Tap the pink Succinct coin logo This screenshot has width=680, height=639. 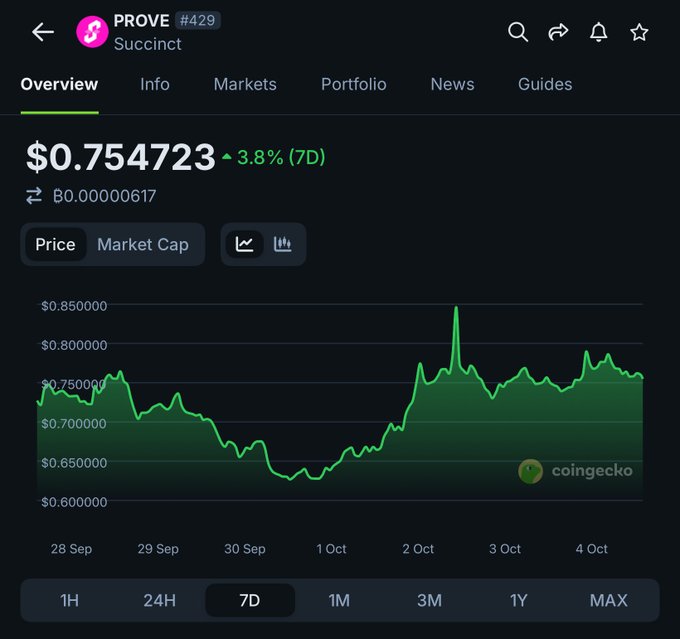[x=92, y=32]
